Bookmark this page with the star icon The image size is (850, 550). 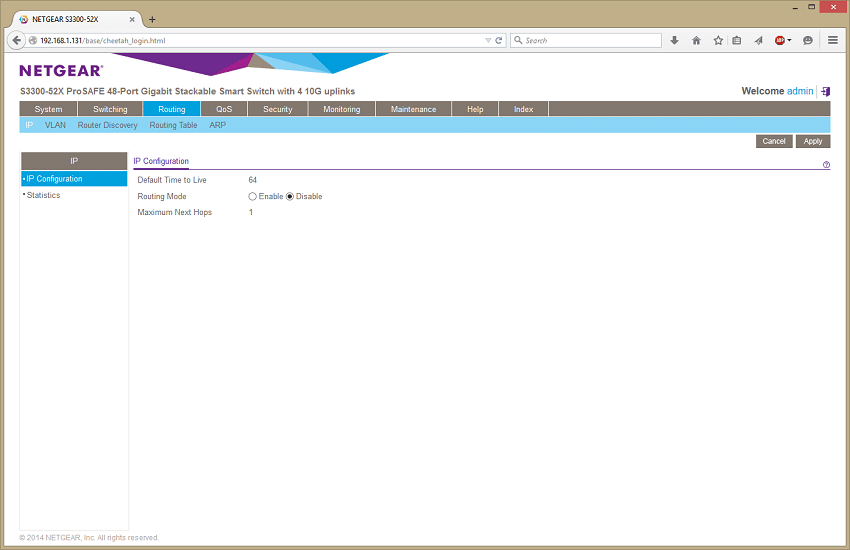pos(718,40)
